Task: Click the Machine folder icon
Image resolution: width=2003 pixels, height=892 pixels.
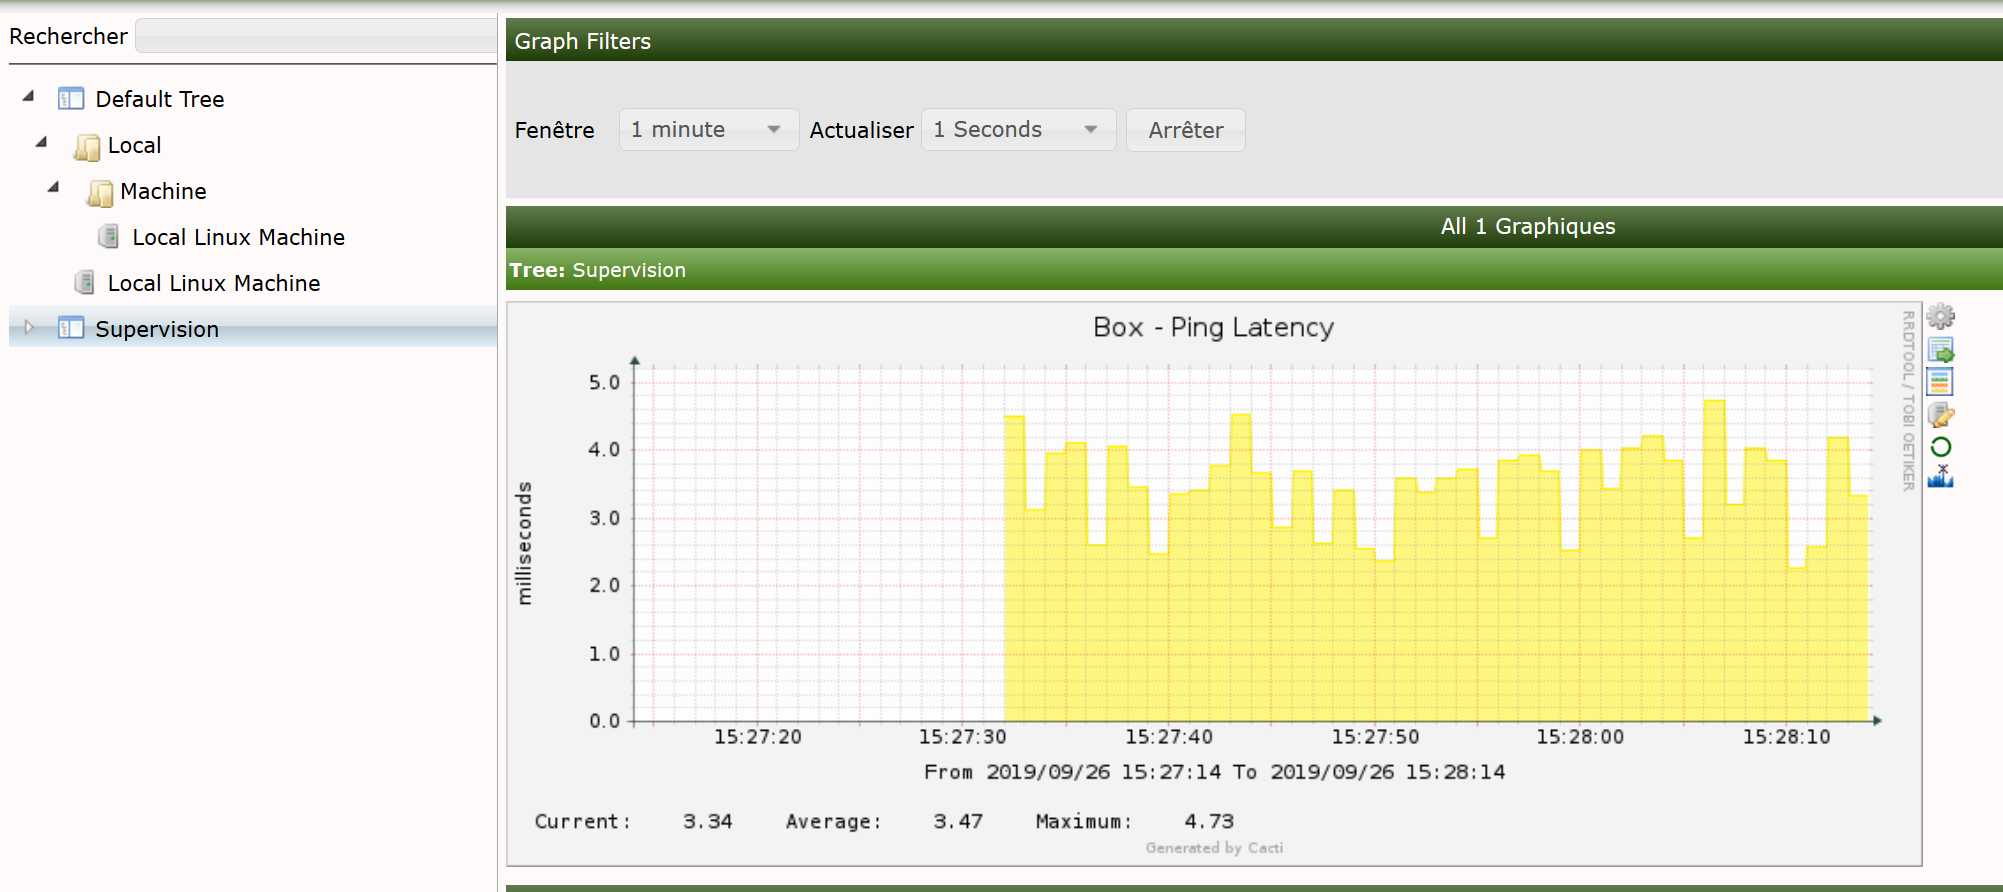Action: [100, 193]
